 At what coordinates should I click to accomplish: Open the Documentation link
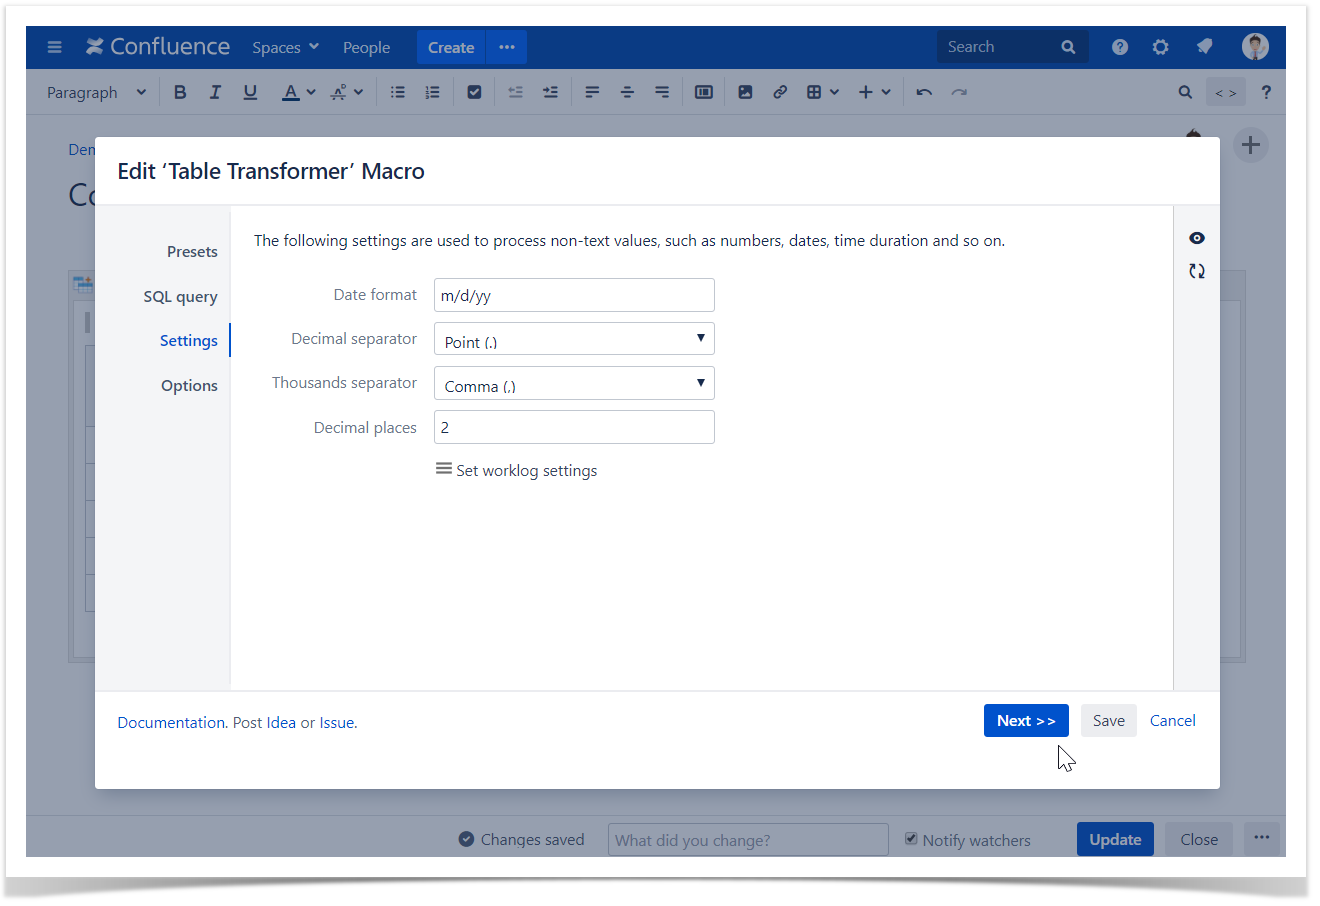point(171,722)
